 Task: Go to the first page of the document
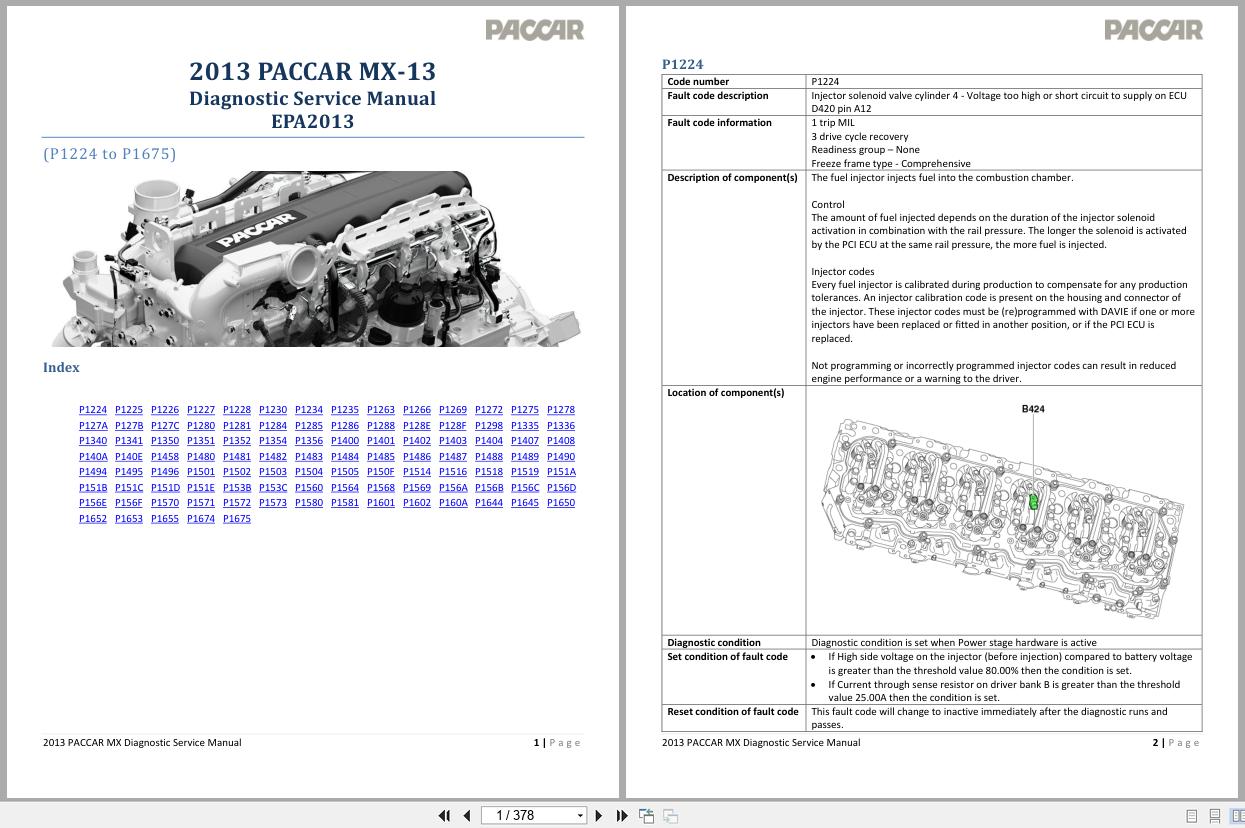click(x=444, y=816)
